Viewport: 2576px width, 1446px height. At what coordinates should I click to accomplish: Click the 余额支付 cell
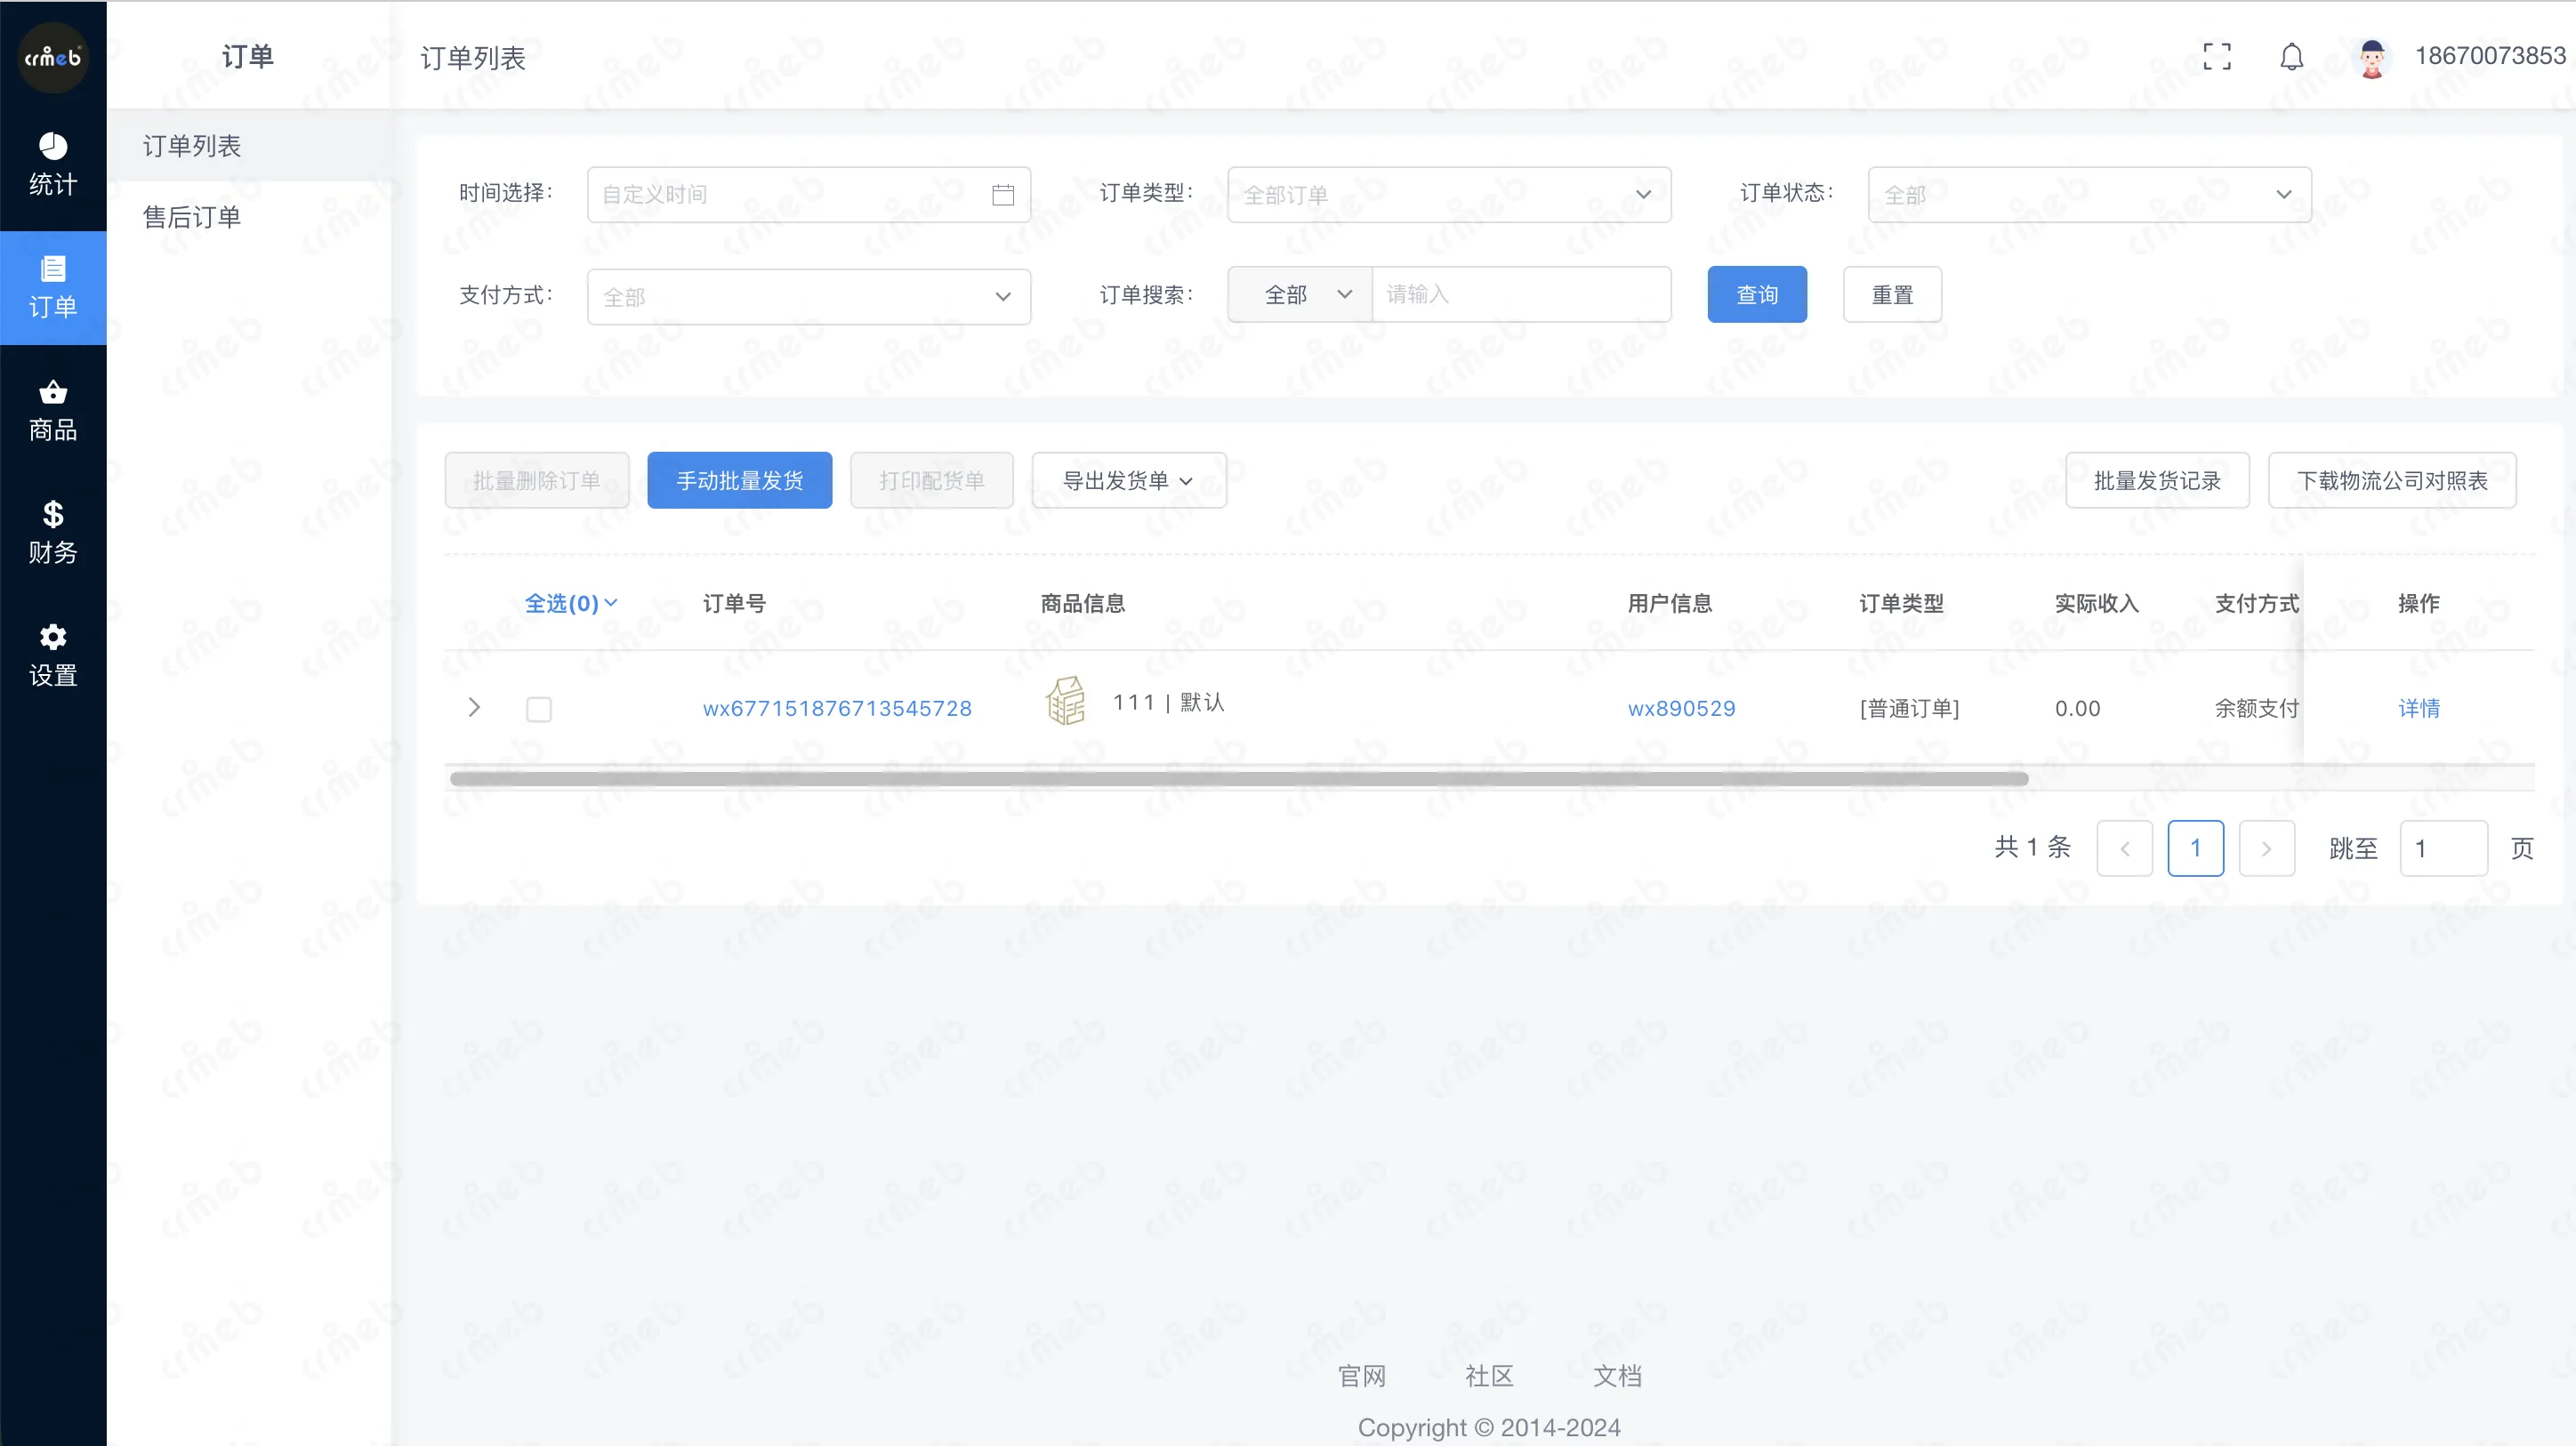click(2256, 709)
